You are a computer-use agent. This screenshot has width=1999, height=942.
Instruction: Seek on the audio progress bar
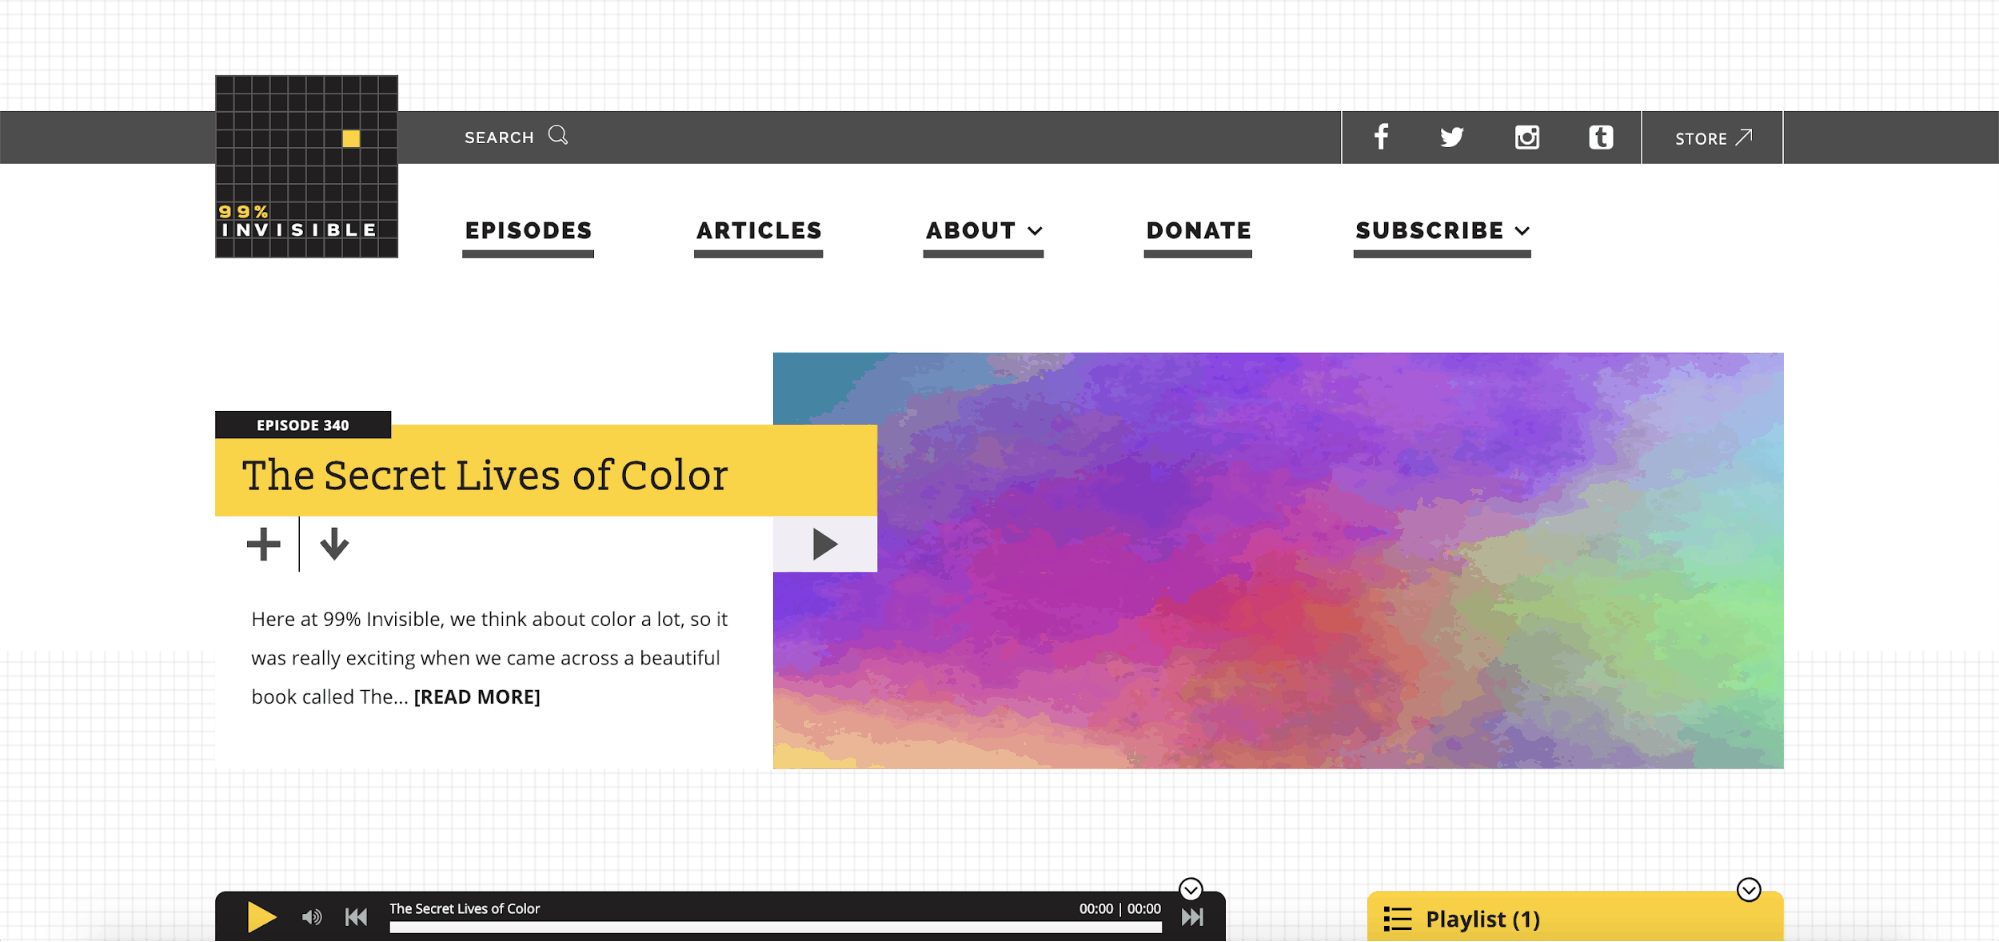click(x=776, y=927)
